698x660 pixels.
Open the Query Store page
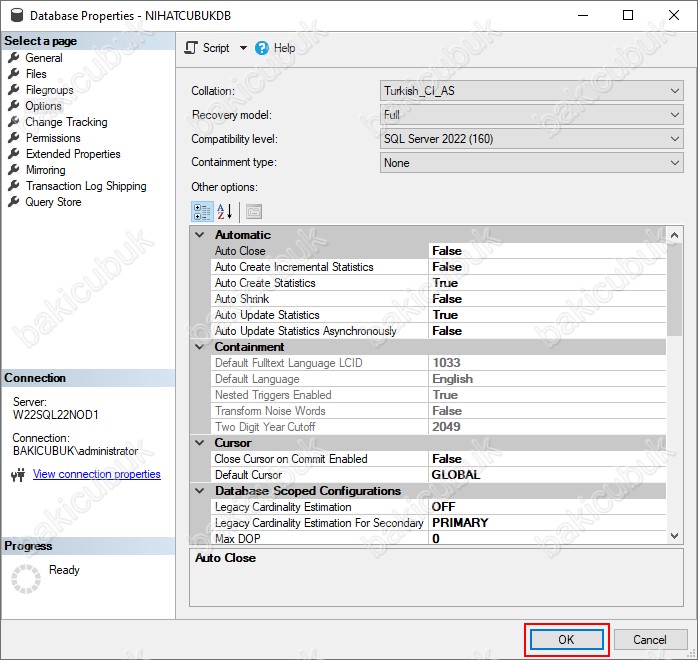(x=53, y=202)
